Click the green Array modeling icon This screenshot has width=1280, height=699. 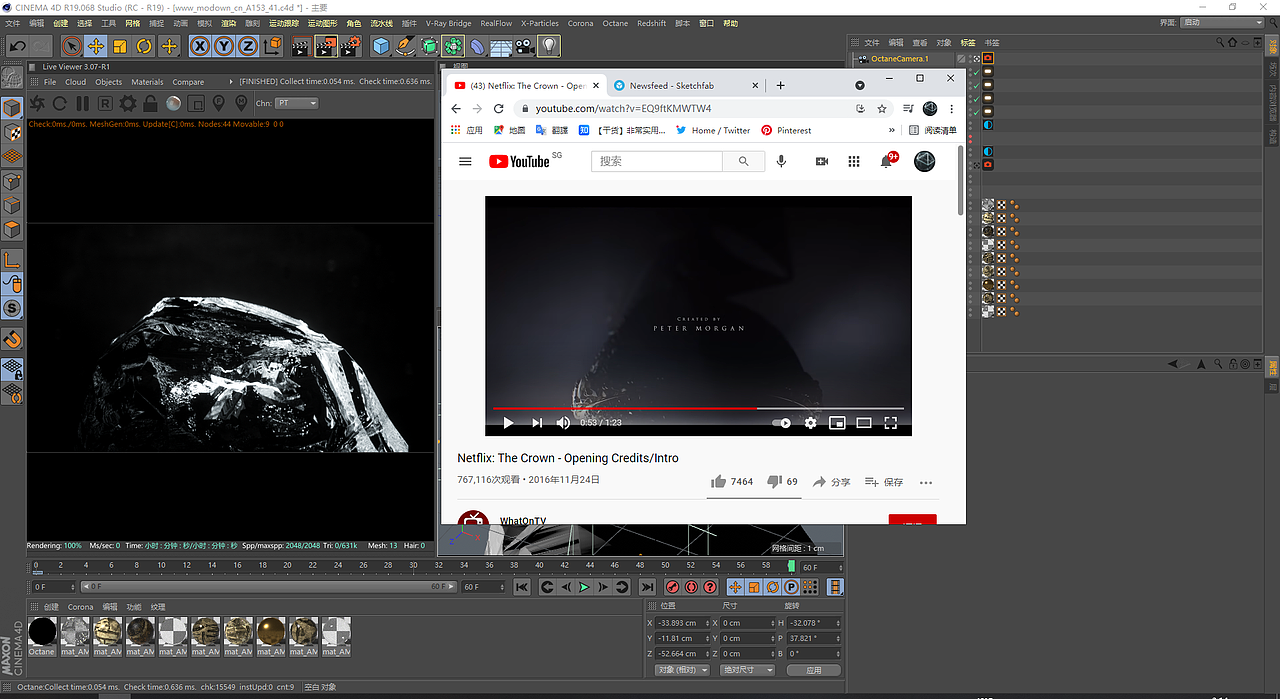[x=453, y=46]
